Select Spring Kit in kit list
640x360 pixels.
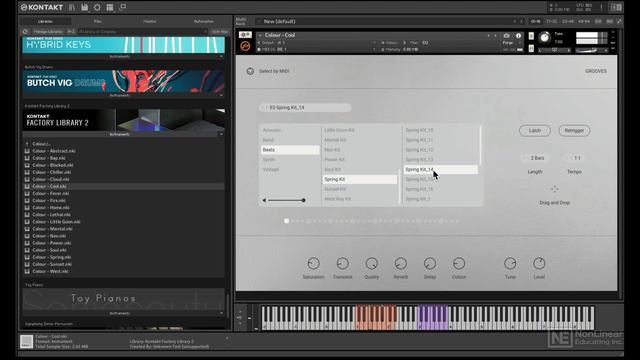tap(360, 179)
